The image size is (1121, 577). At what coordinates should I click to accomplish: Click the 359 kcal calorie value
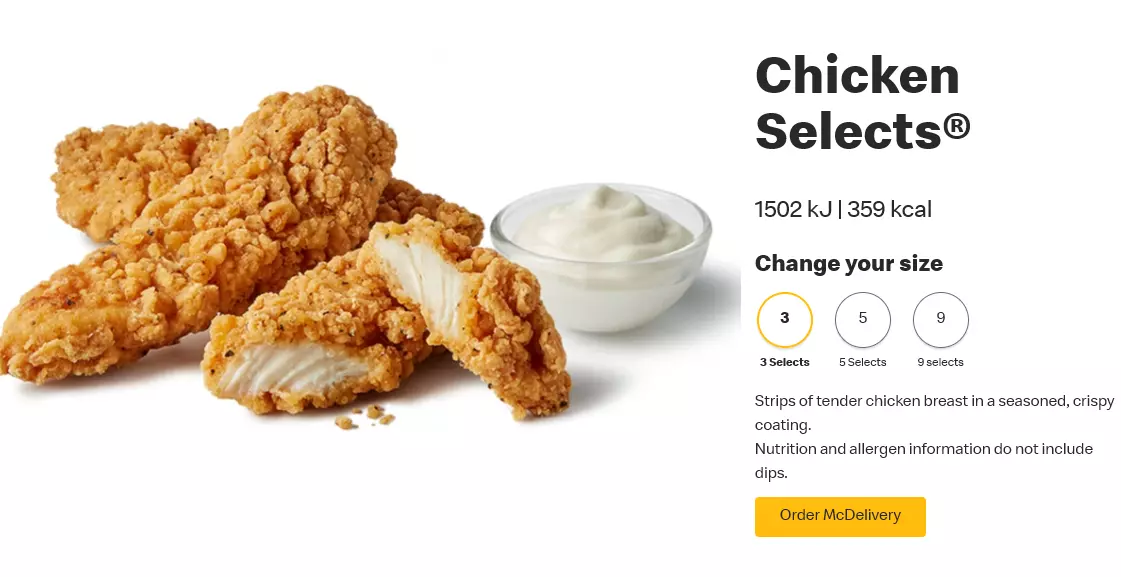[x=889, y=209]
